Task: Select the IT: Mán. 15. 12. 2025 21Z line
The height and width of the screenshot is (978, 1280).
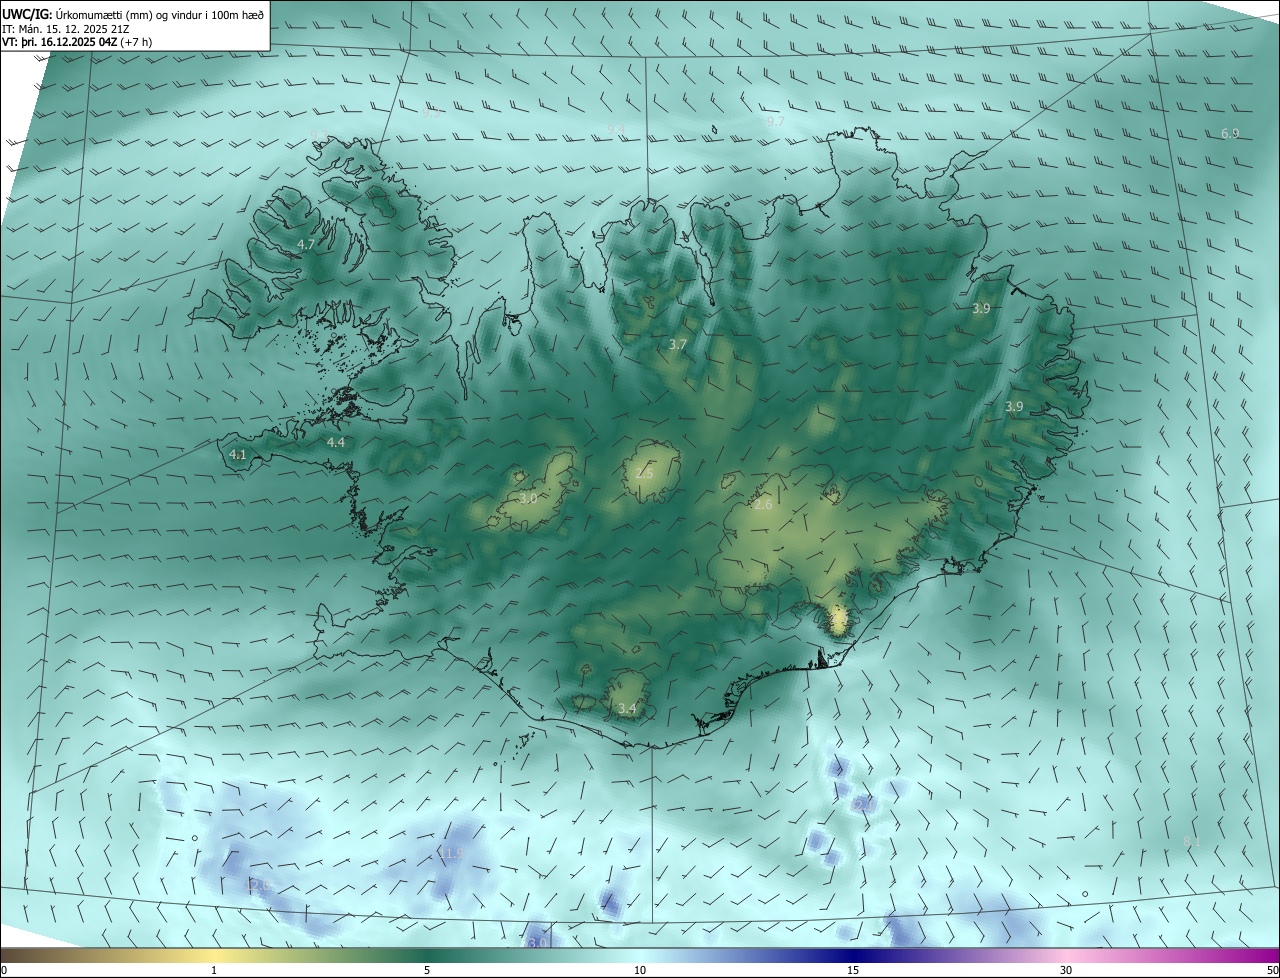Action: coord(65,29)
